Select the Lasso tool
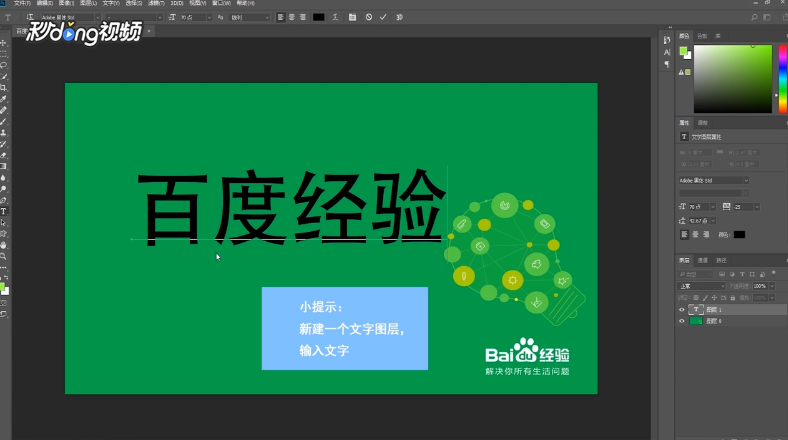The image size is (788, 440). coord(4,65)
